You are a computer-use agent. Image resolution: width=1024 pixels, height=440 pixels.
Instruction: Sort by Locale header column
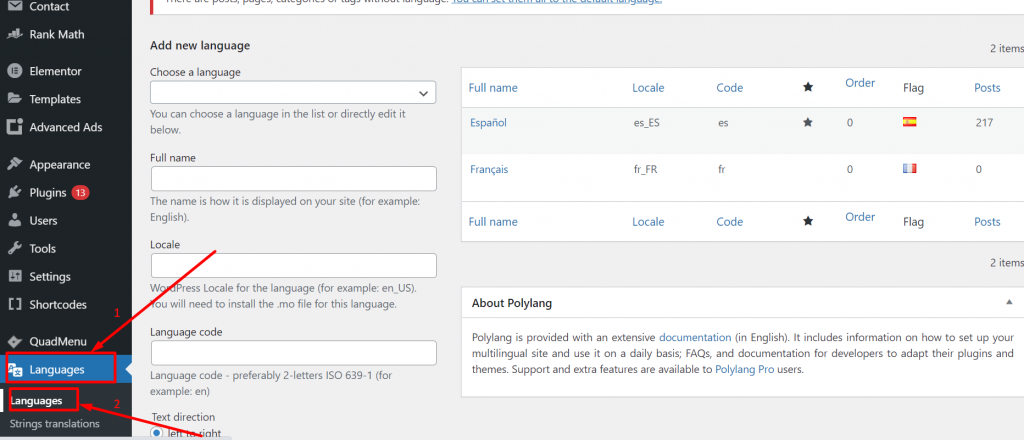pos(648,87)
